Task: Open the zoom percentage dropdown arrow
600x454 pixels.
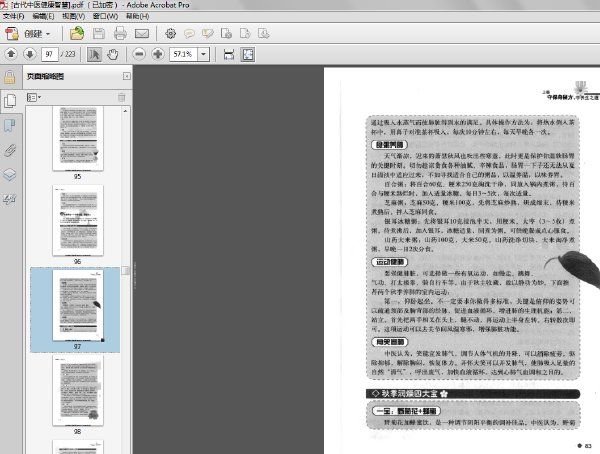Action: point(207,54)
